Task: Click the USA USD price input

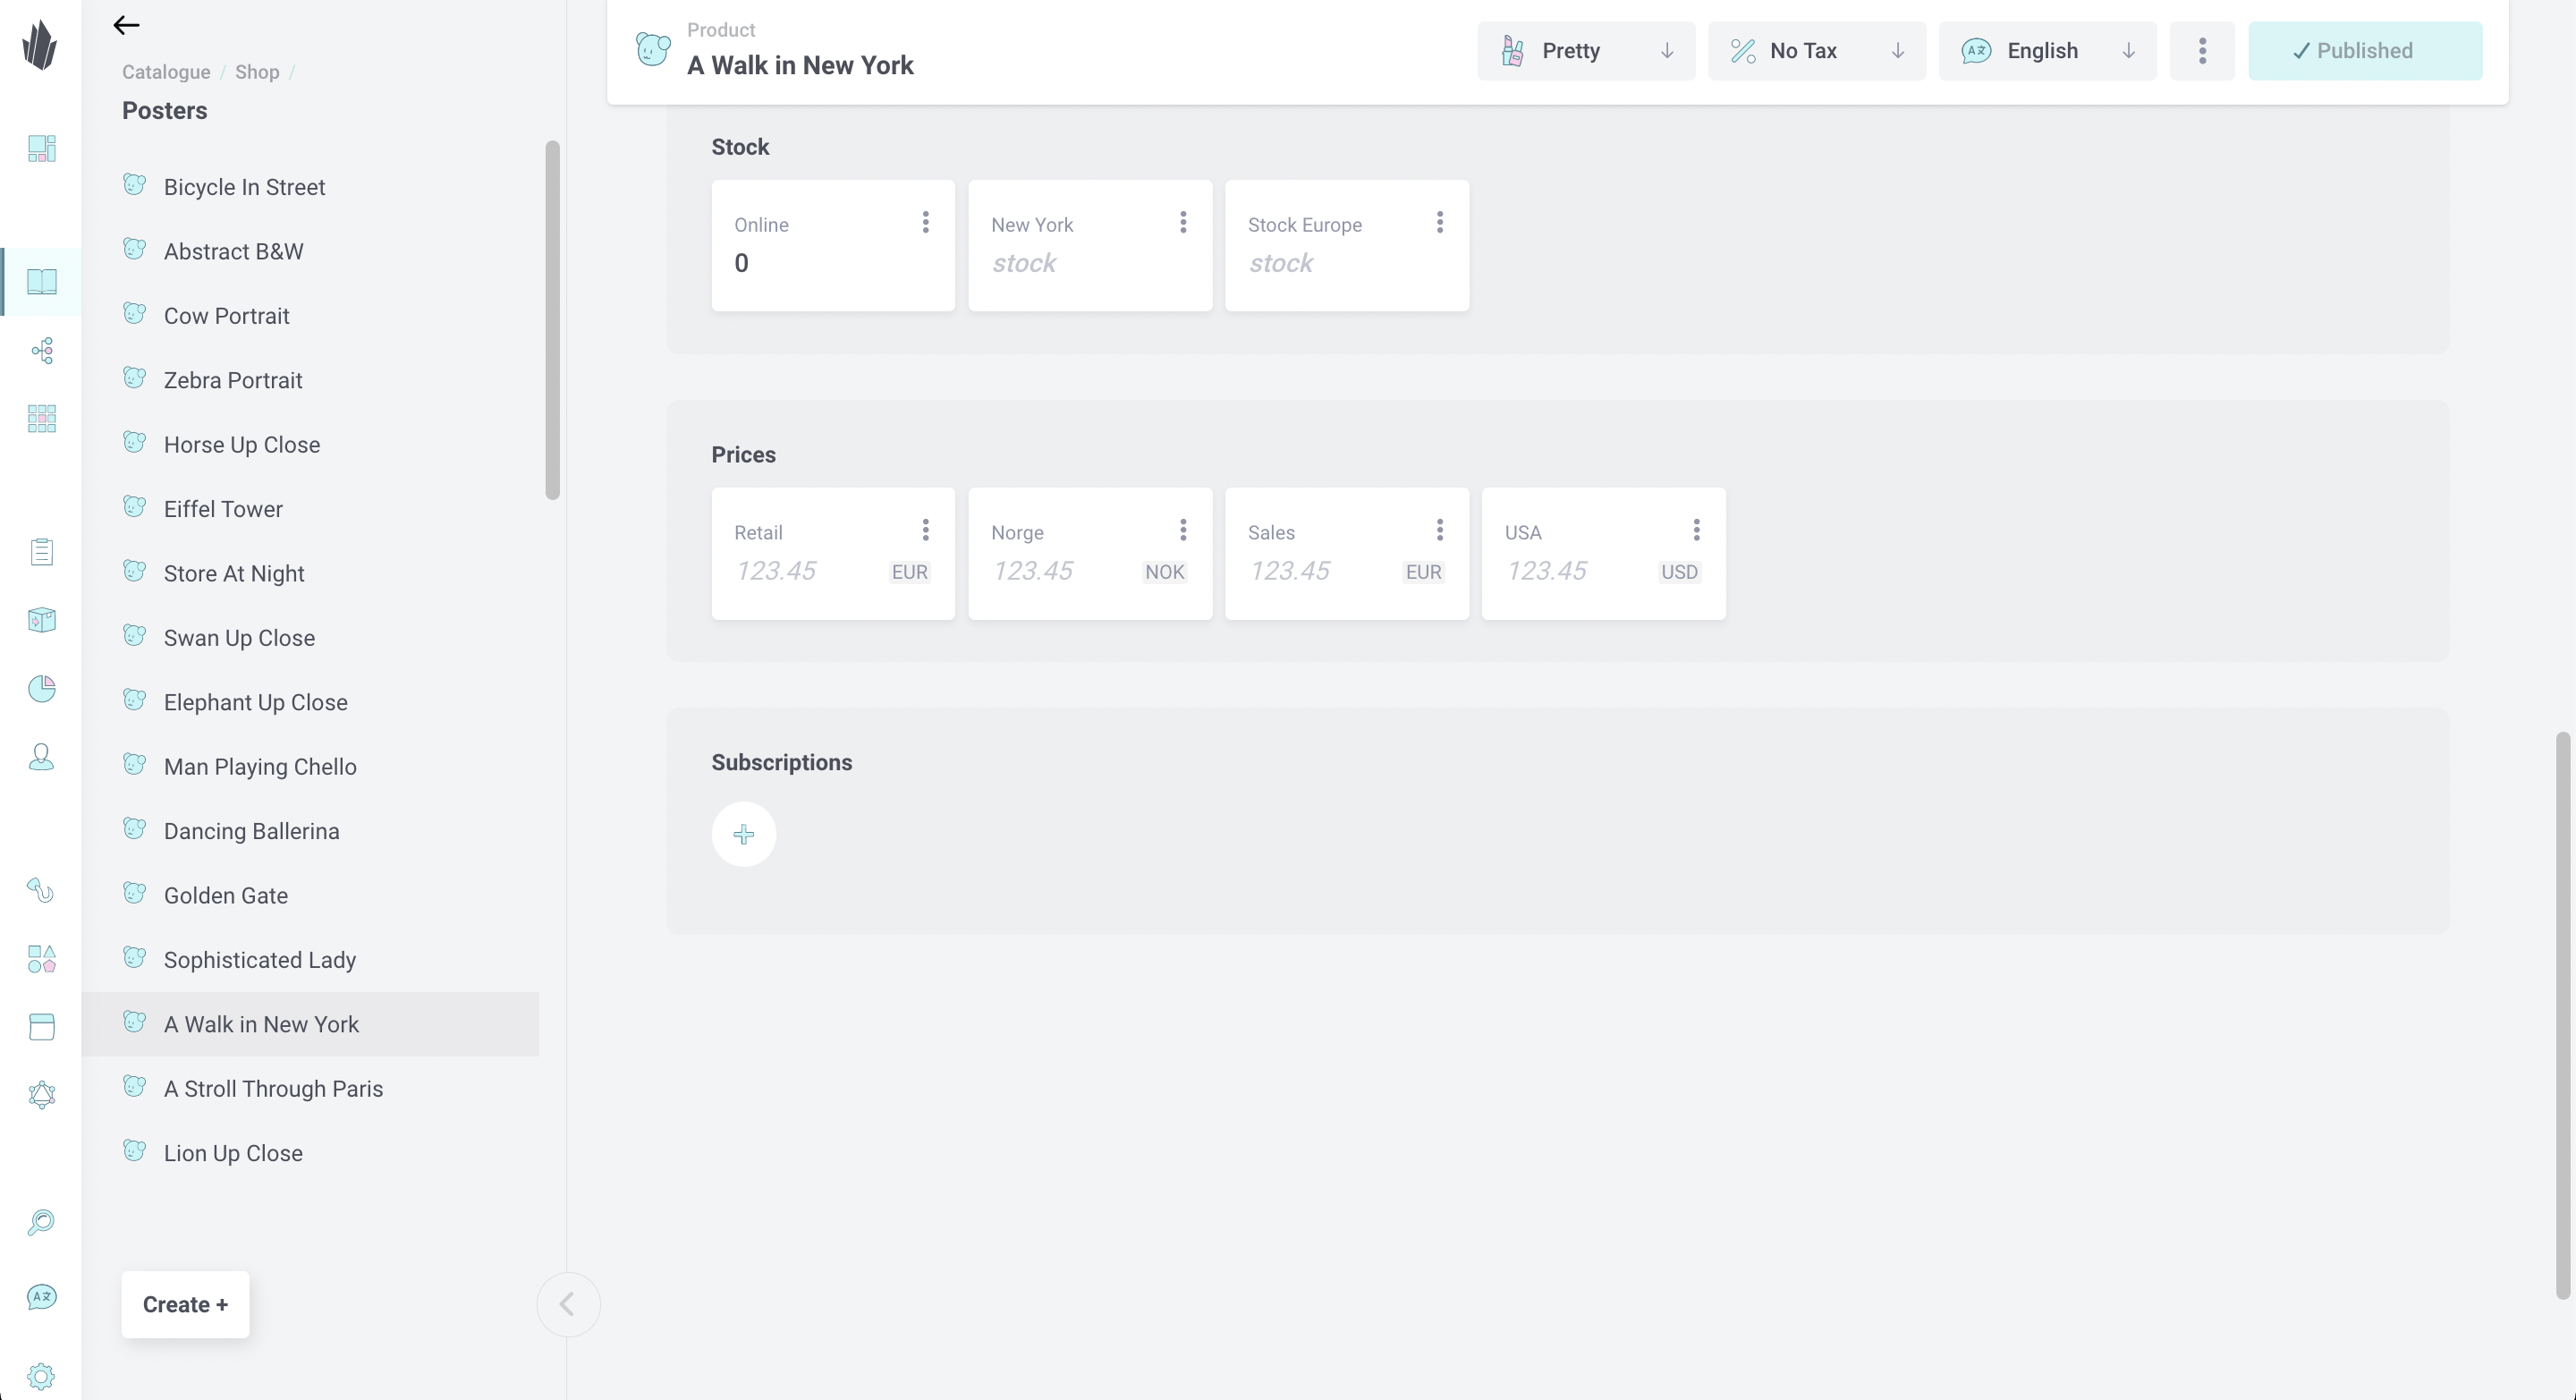Action: (x=1576, y=571)
